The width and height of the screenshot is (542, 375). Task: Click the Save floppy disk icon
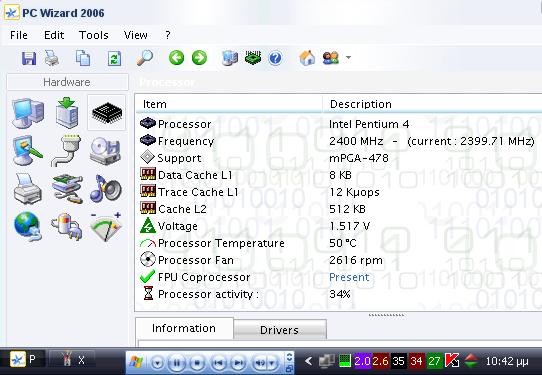pos(29,58)
